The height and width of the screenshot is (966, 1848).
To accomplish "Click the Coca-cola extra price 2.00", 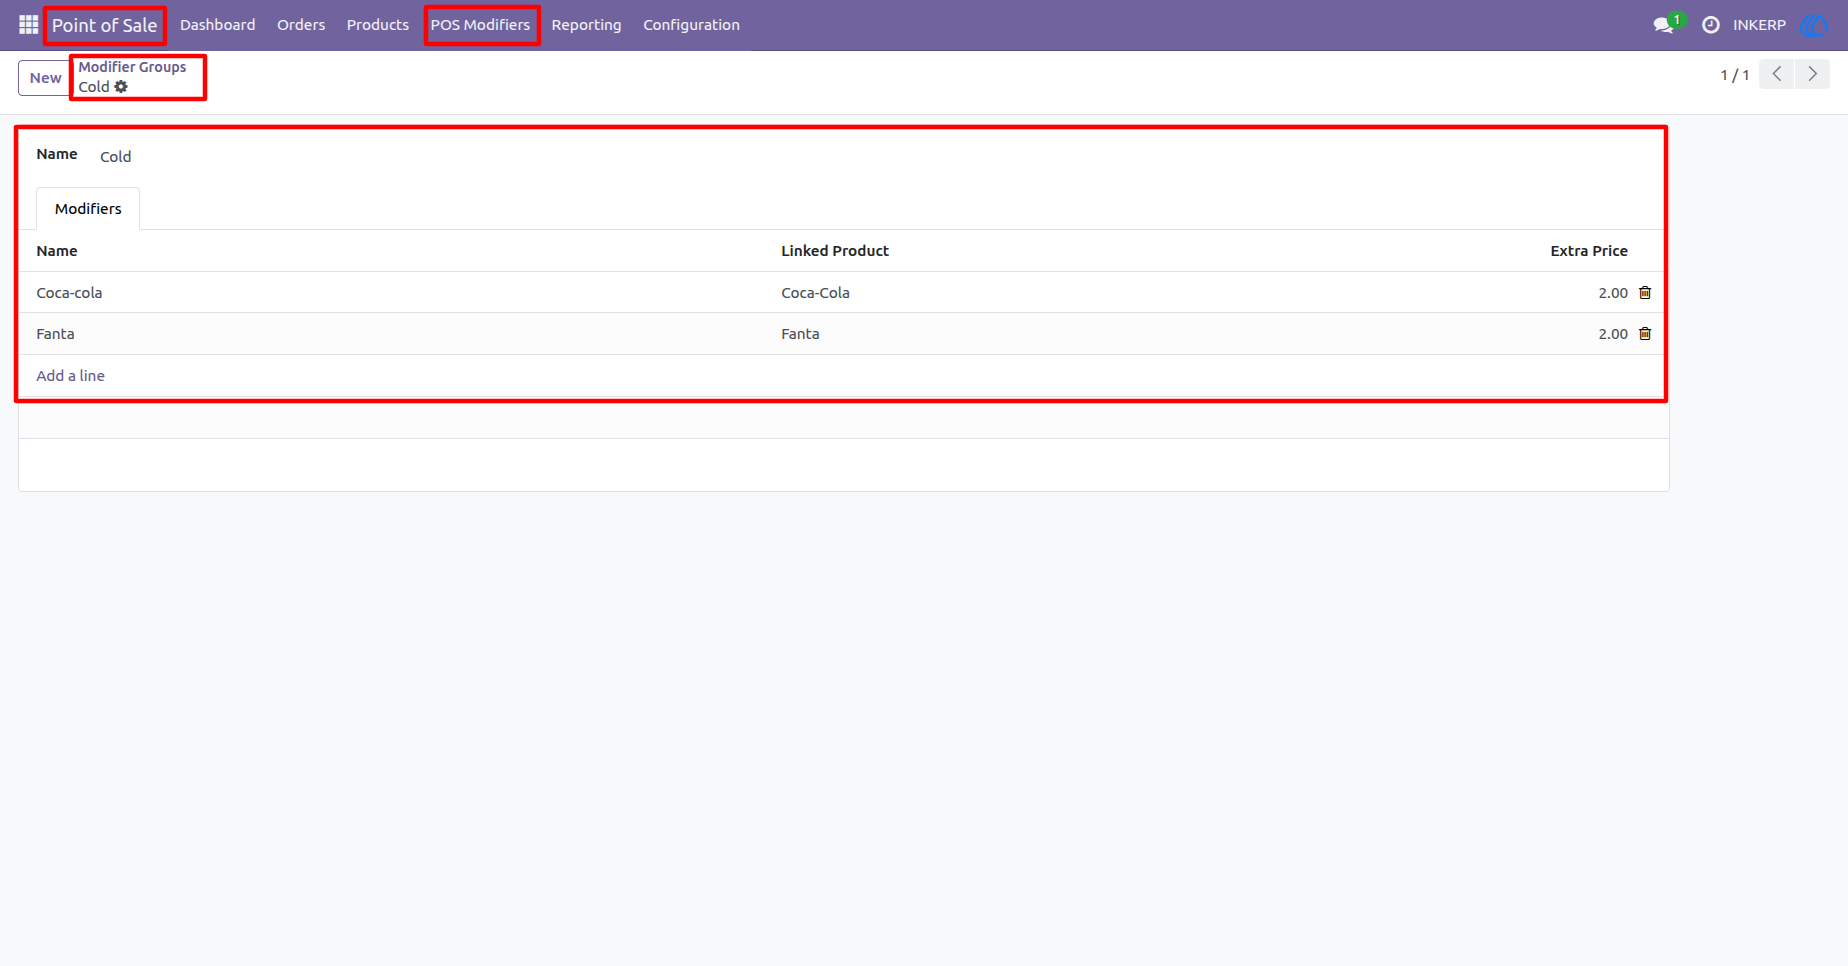I will 1612,292.
